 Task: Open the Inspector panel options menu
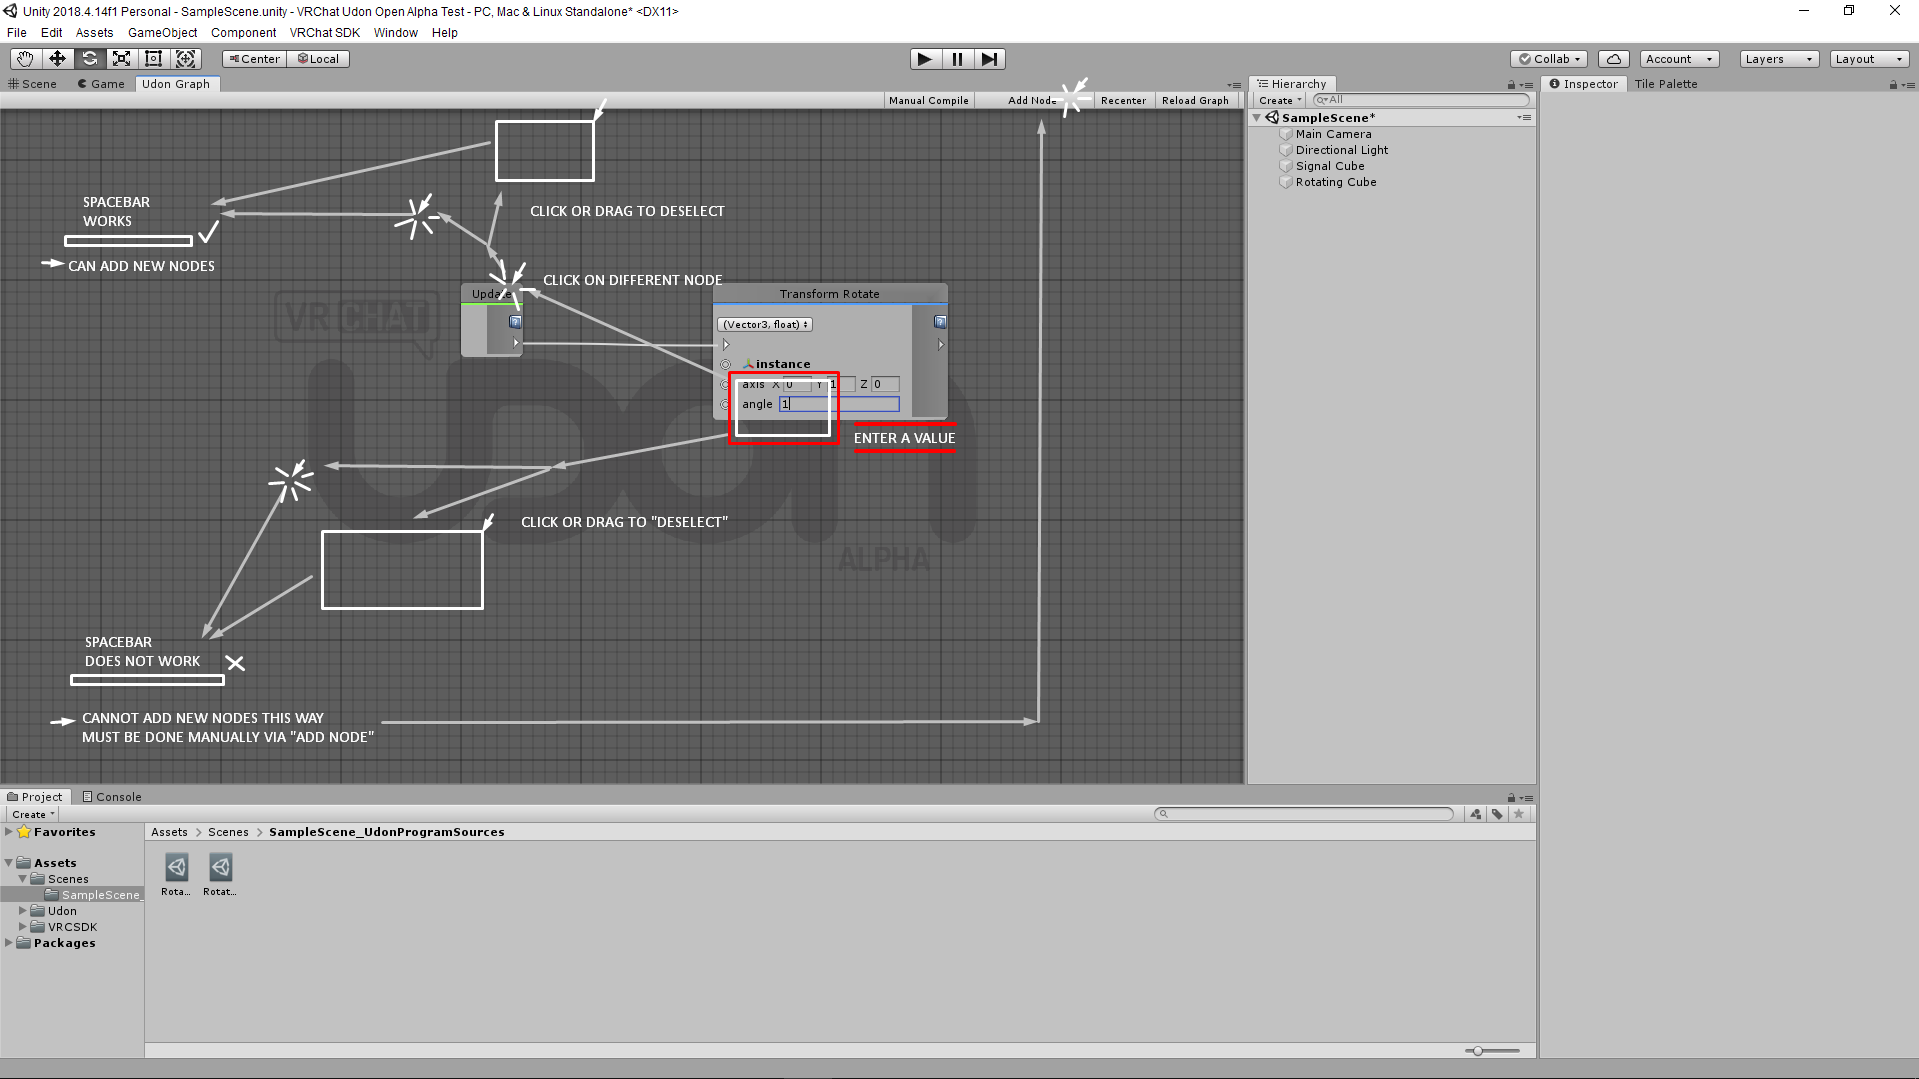coord(1908,85)
